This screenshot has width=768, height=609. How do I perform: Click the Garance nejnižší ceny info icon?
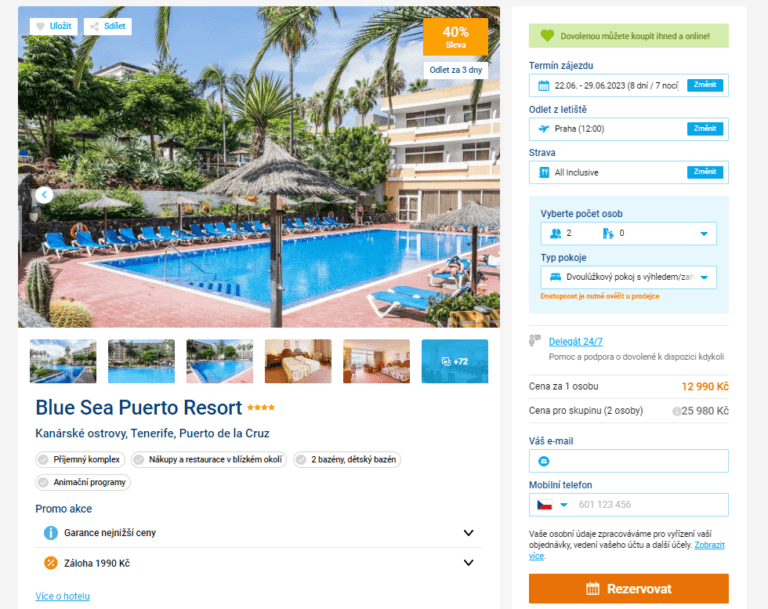point(50,533)
